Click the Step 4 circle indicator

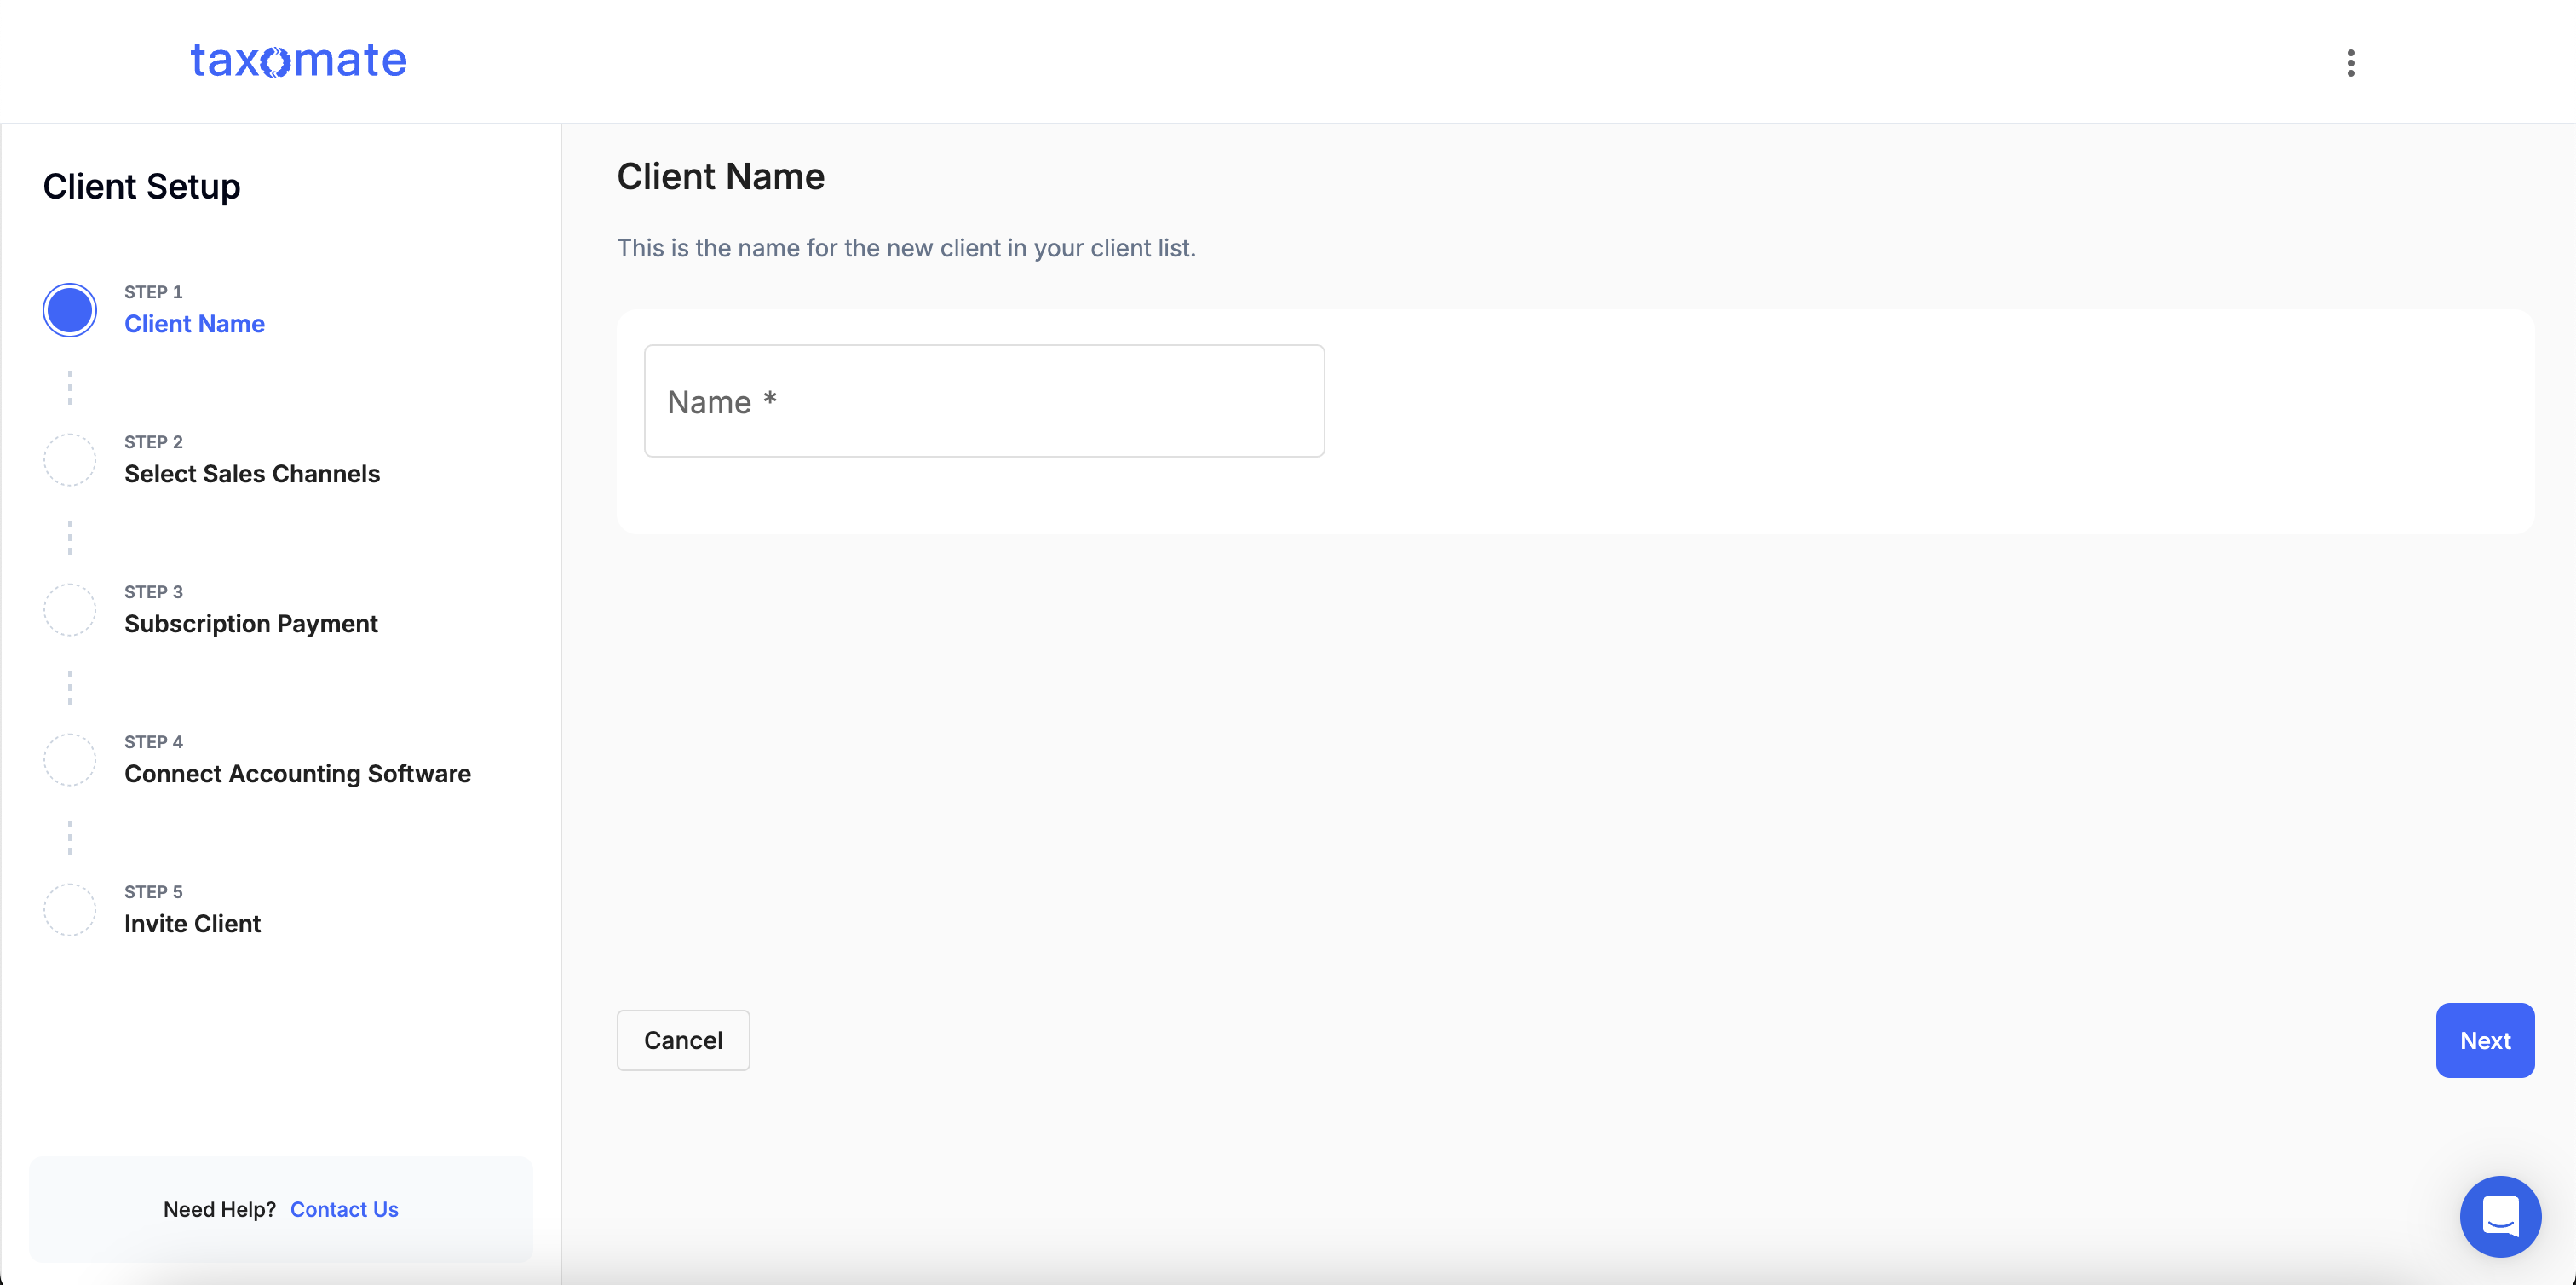(70, 760)
